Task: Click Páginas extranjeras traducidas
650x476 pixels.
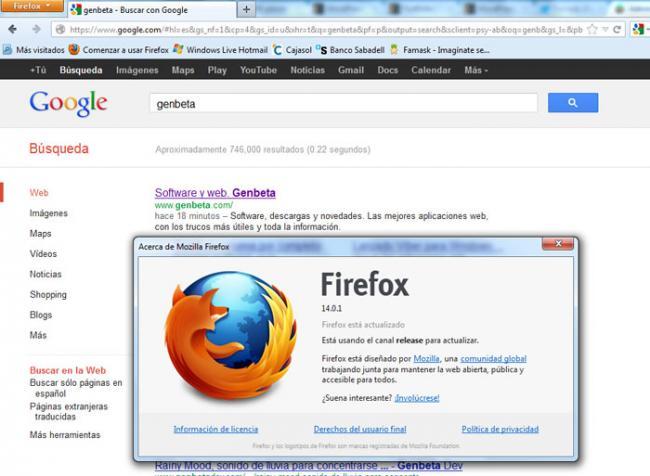Action: tap(68, 411)
